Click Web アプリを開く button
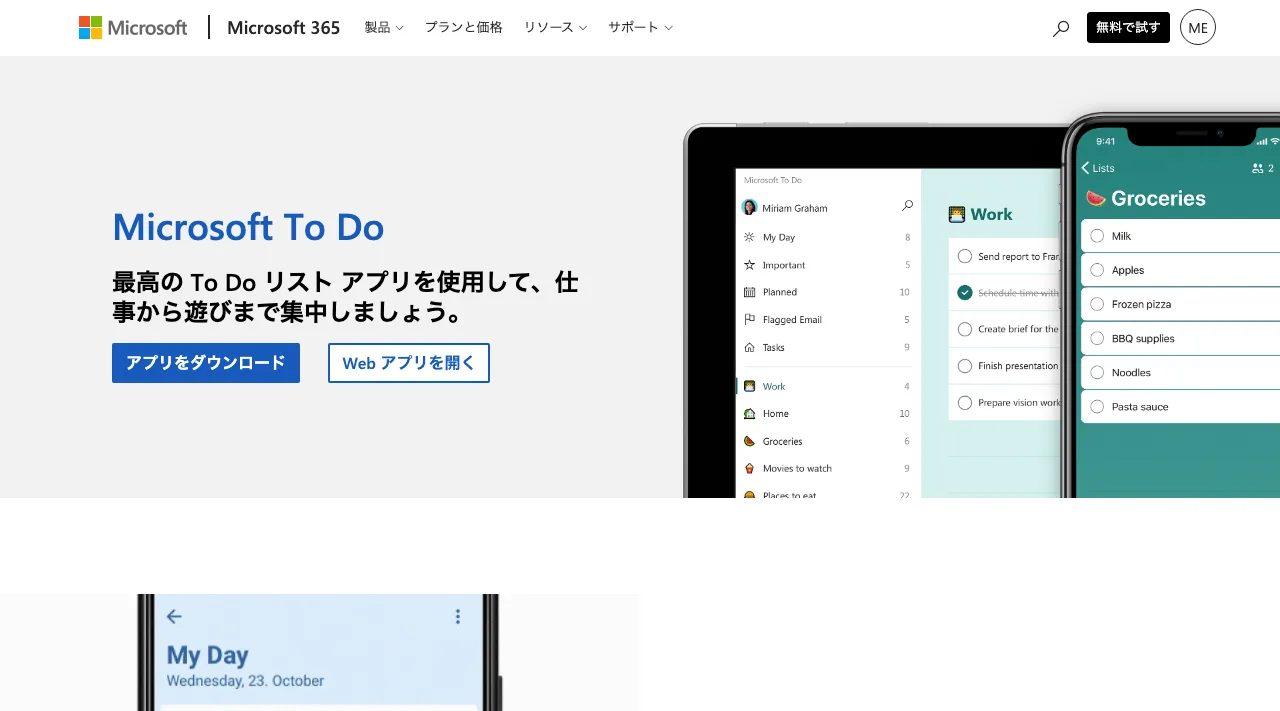Viewport: 1280px width, 711px height. [x=409, y=363]
